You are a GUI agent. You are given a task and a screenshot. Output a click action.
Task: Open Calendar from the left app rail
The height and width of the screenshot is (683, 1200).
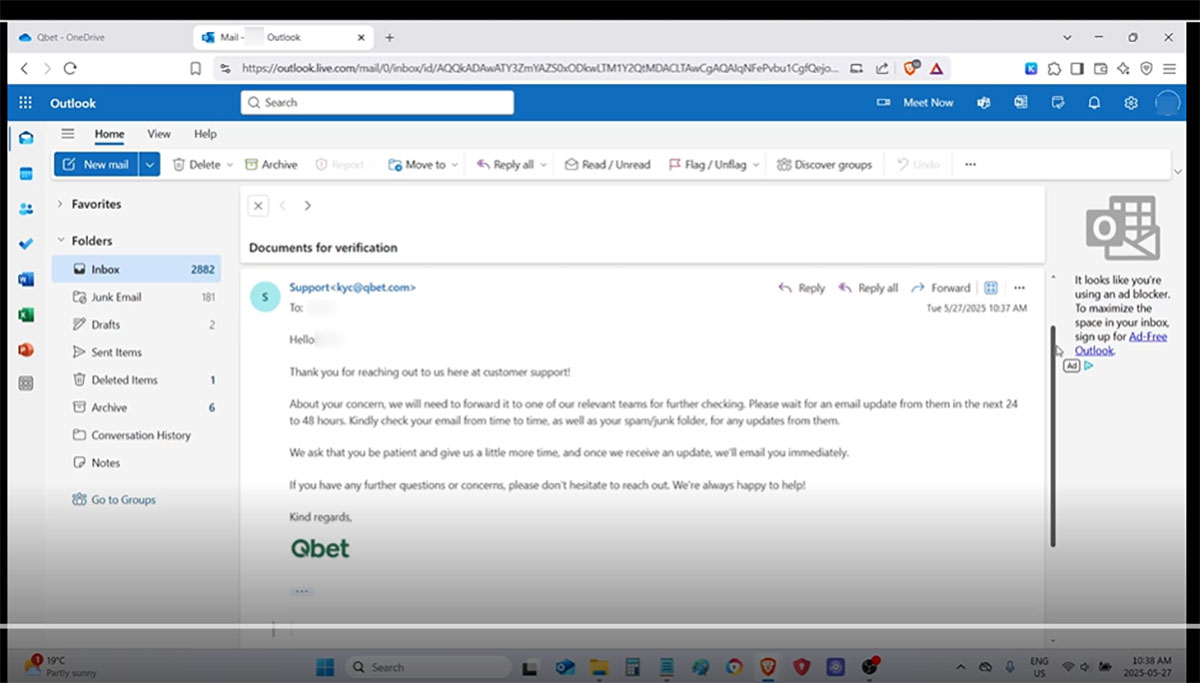tap(26, 173)
